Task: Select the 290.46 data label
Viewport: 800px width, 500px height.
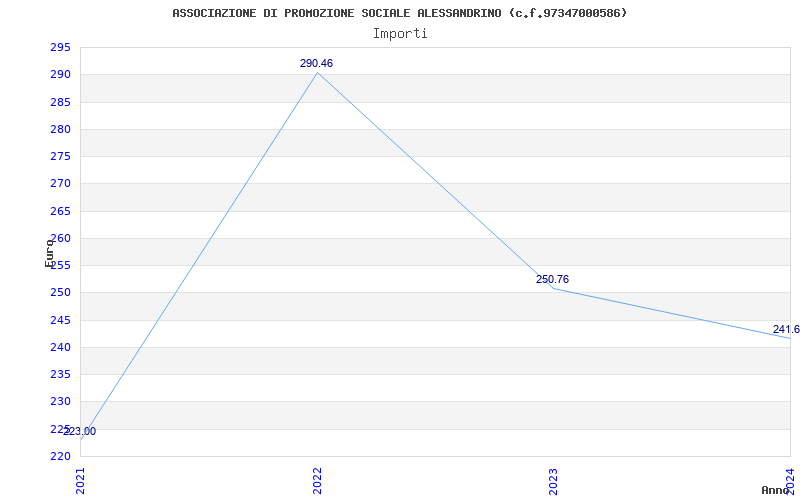Action: coord(316,63)
